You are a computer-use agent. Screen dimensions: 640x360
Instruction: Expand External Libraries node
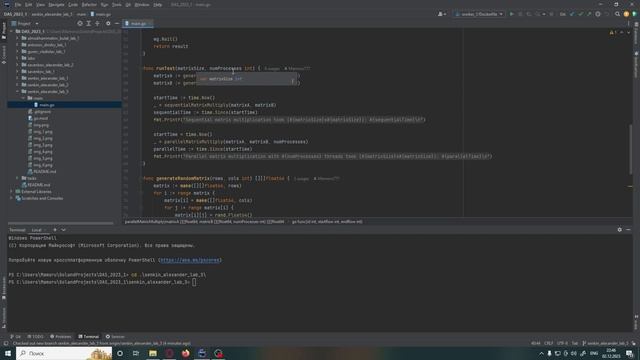[11, 191]
